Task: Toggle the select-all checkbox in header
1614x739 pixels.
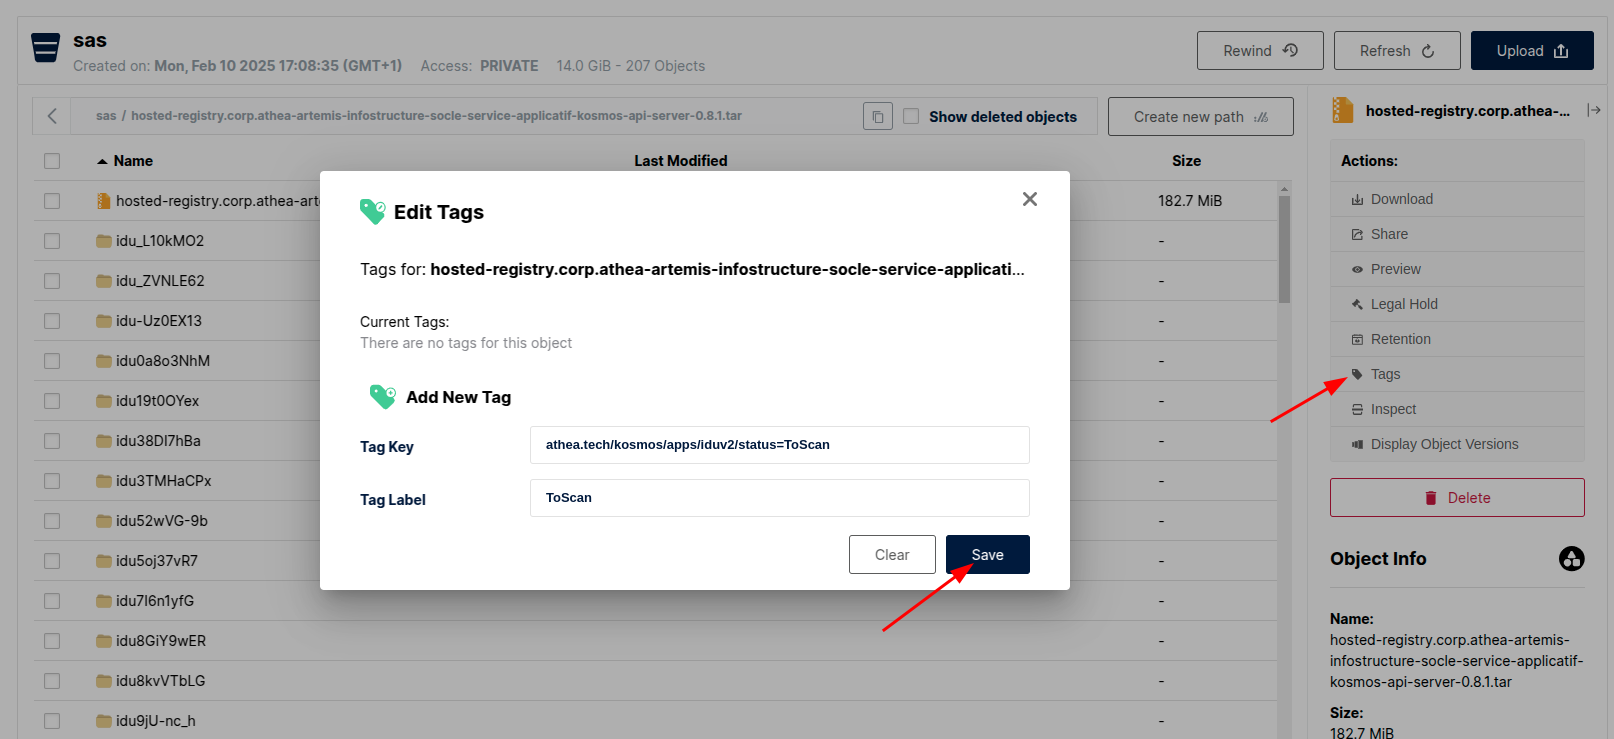Action: 52,161
